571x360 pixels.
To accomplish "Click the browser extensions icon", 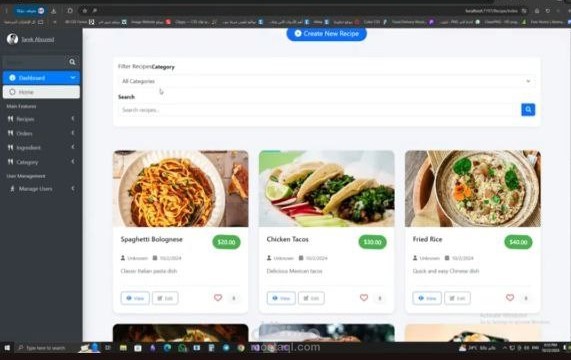I will pos(70,11).
